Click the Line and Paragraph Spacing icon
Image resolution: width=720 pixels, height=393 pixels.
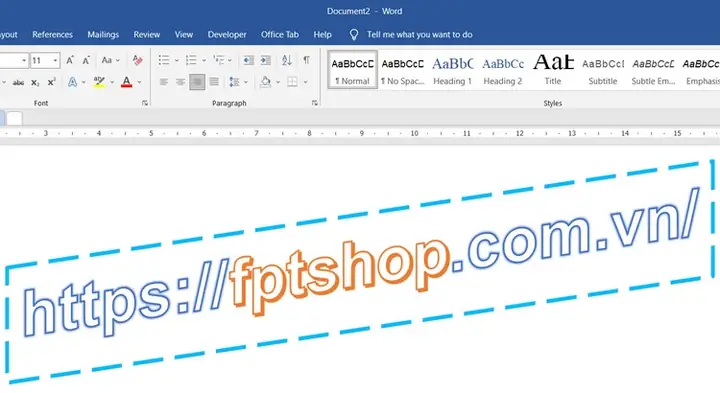[x=234, y=82]
